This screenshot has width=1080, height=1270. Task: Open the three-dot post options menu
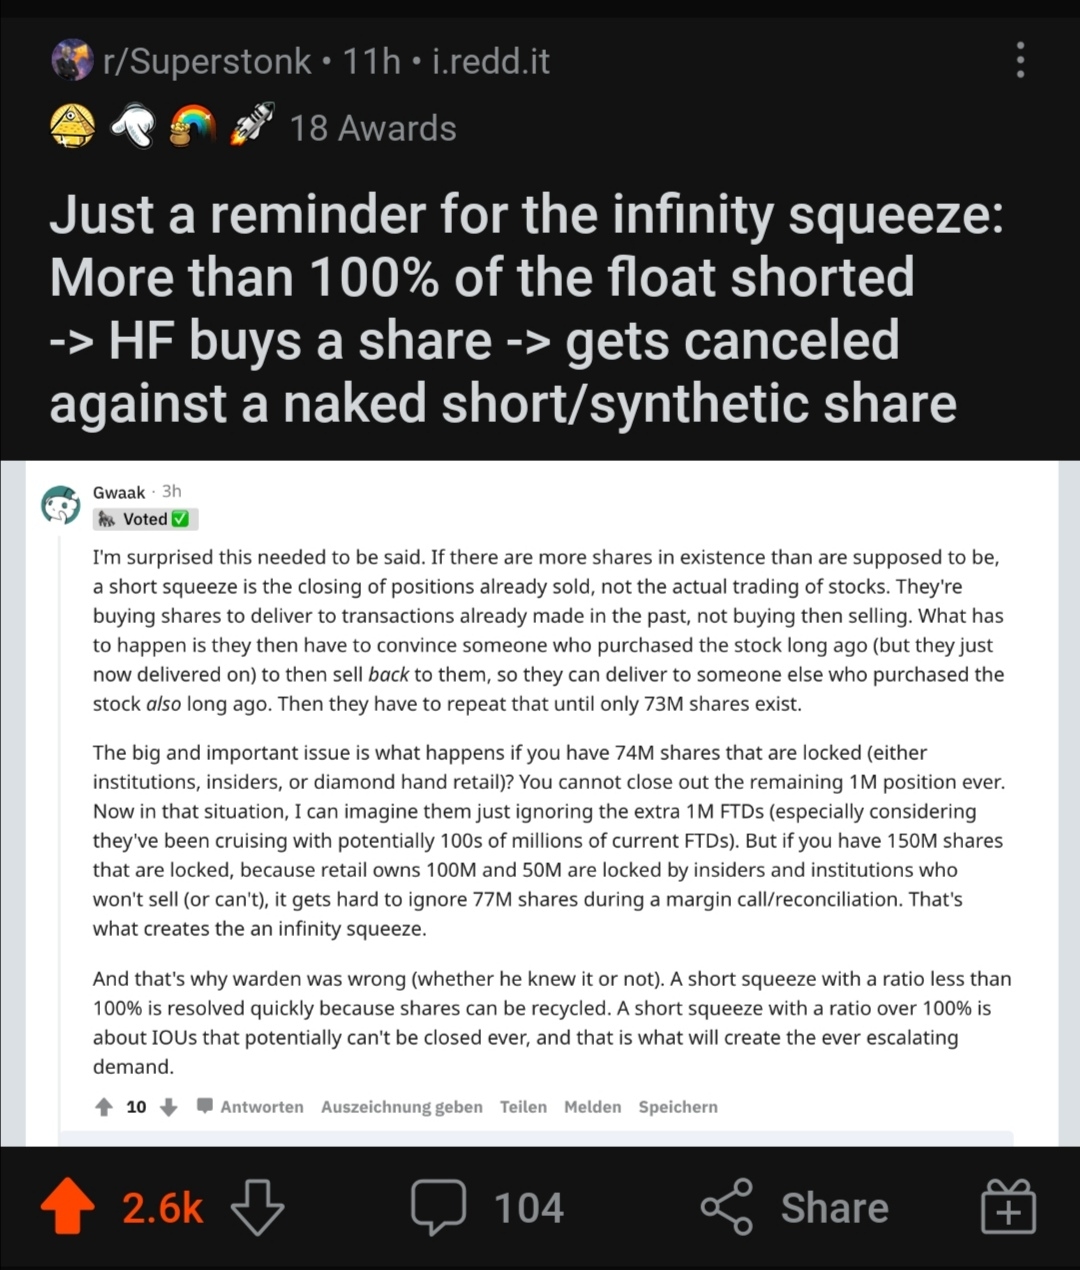point(1020,60)
